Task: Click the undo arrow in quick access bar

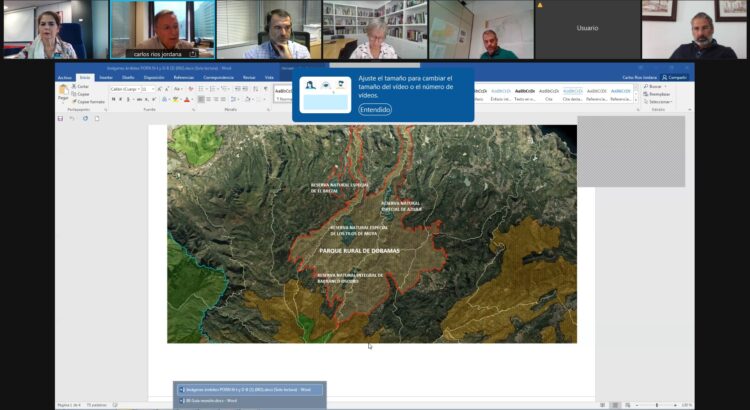Action: tap(72, 118)
